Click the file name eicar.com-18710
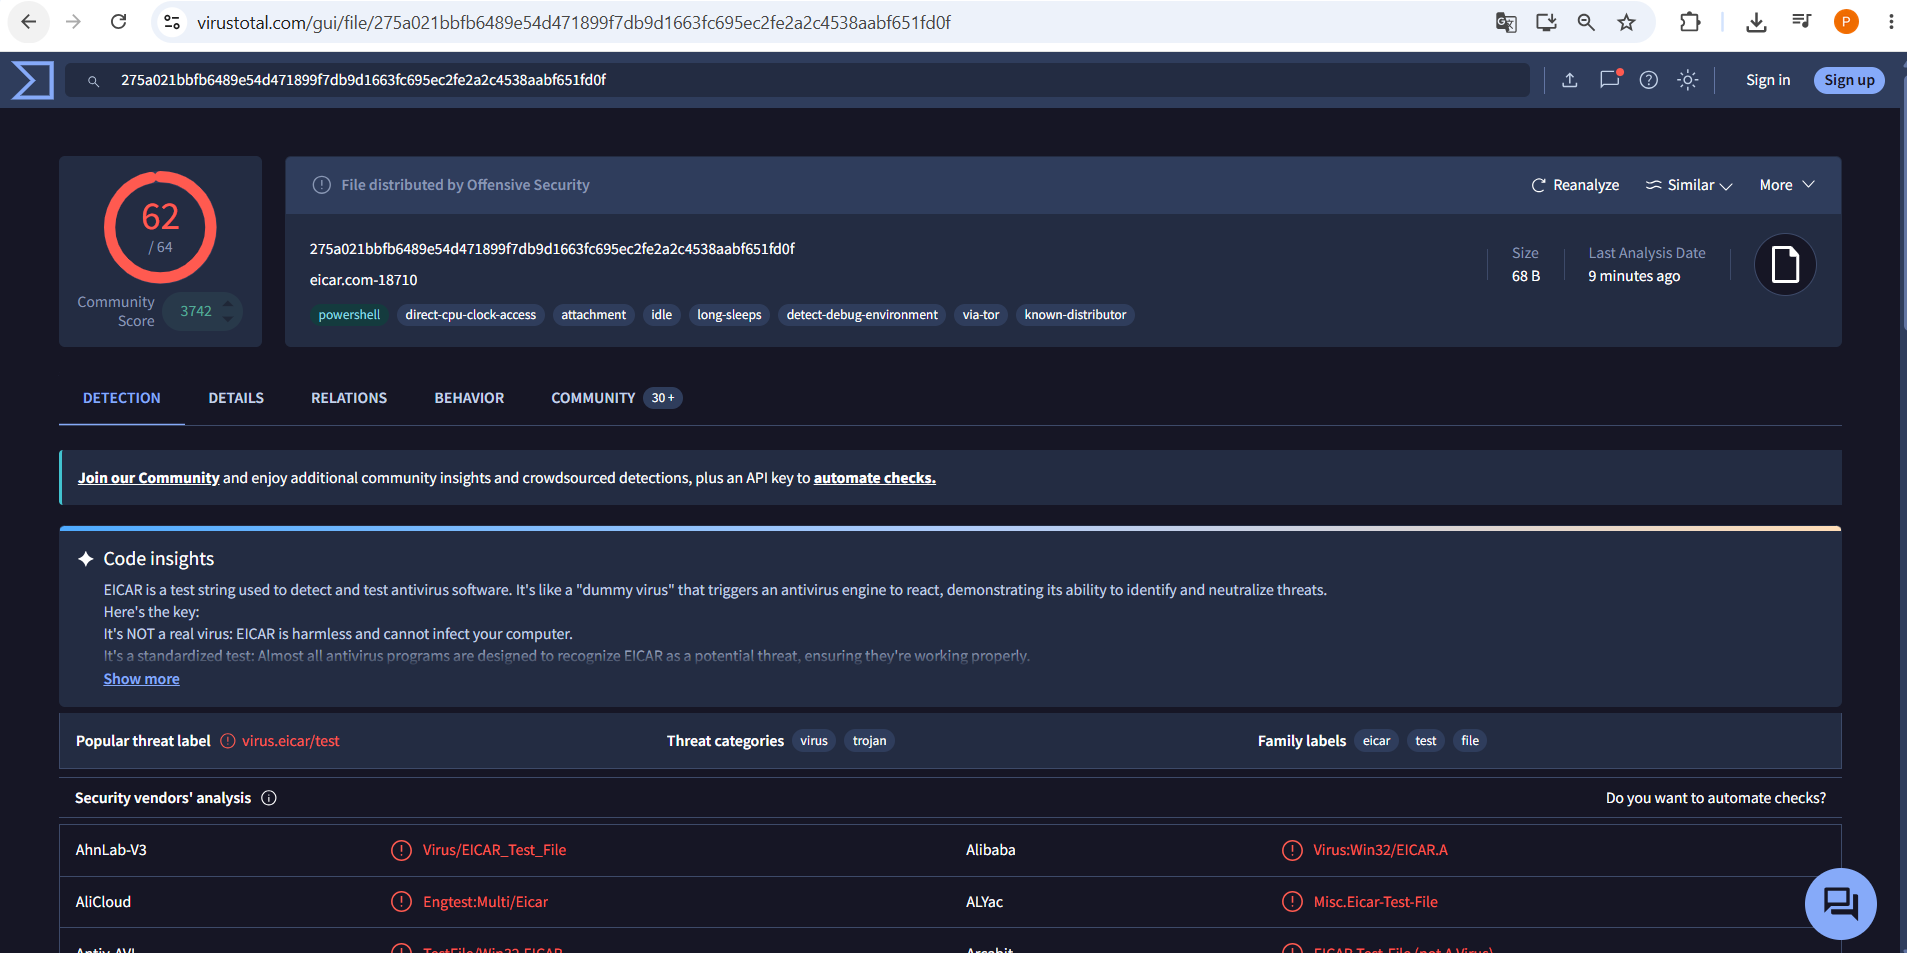The image size is (1907, 953). (x=364, y=280)
